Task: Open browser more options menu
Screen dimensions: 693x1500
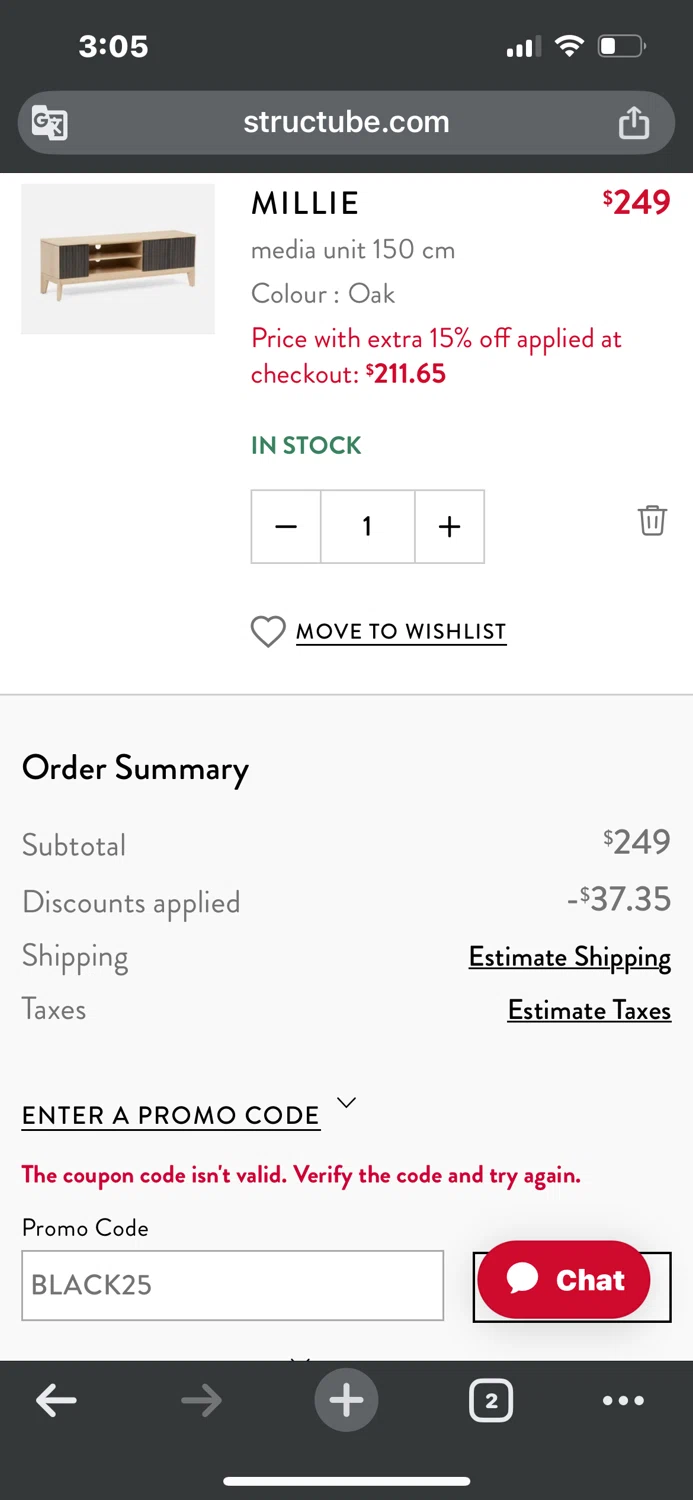Action: click(x=623, y=1401)
